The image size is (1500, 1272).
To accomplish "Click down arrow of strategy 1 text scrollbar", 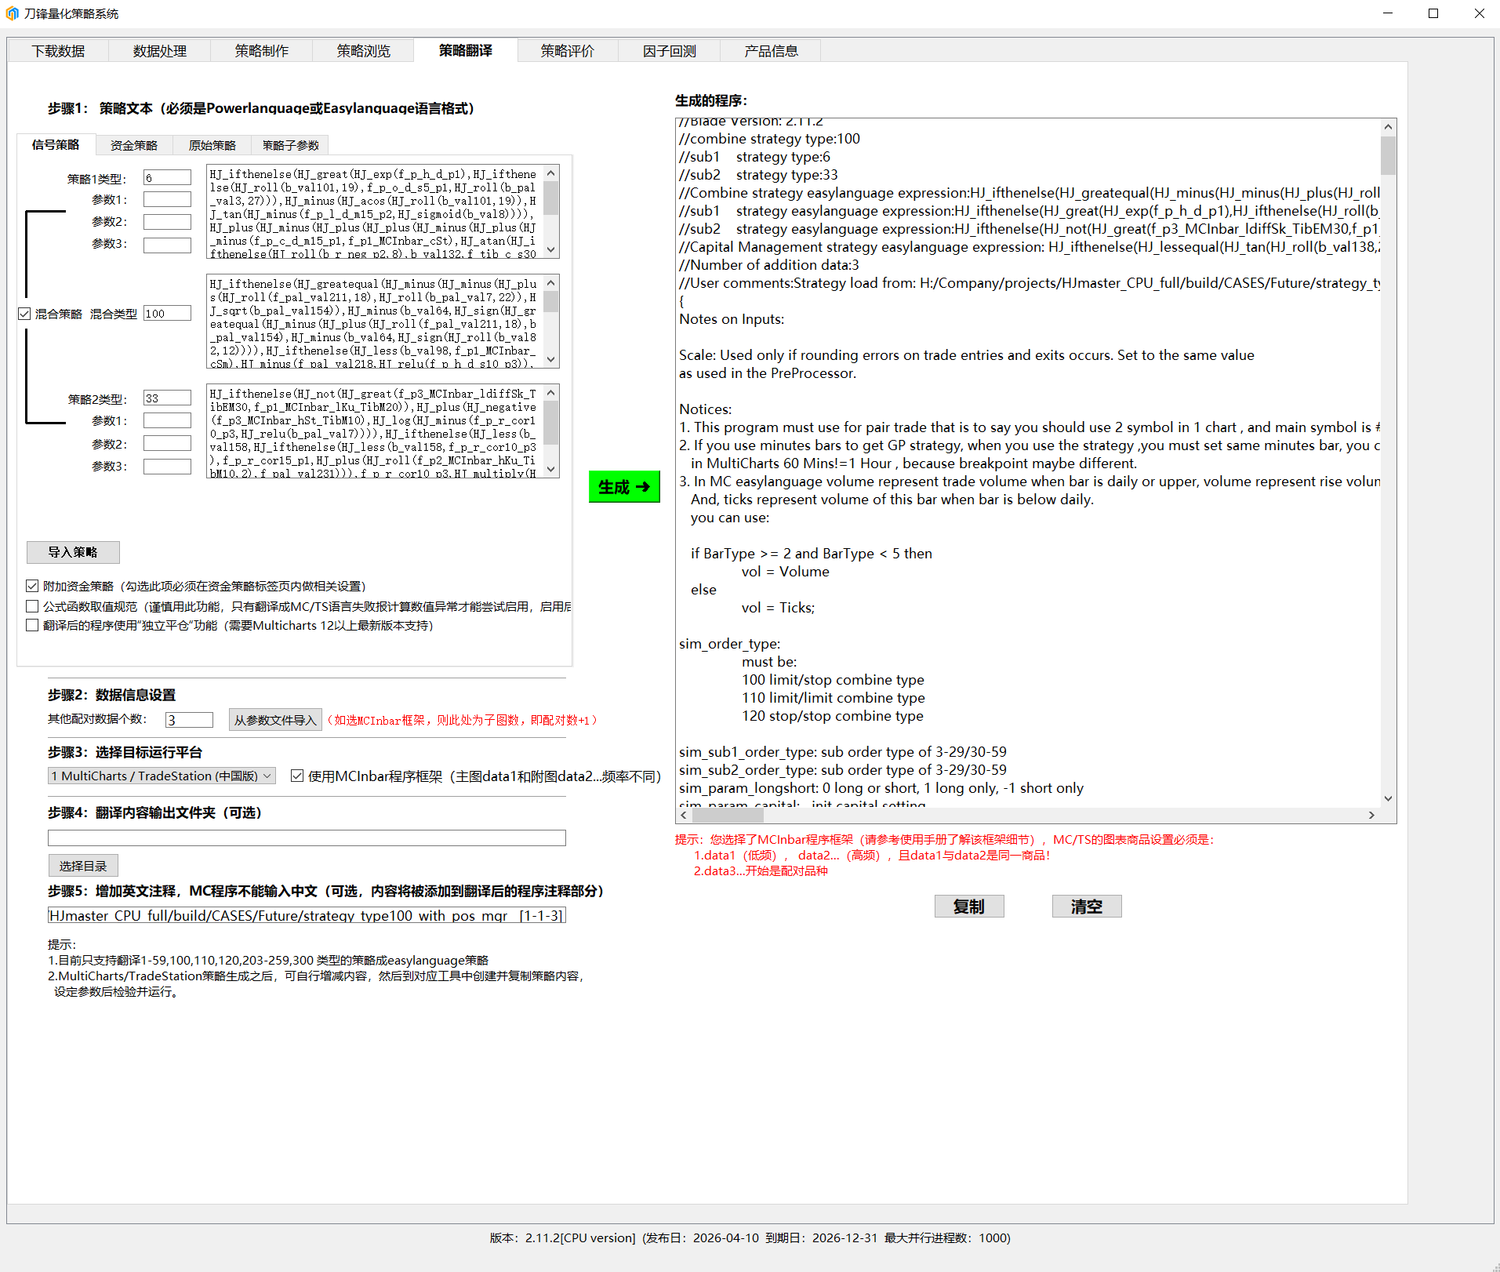I will point(551,251).
